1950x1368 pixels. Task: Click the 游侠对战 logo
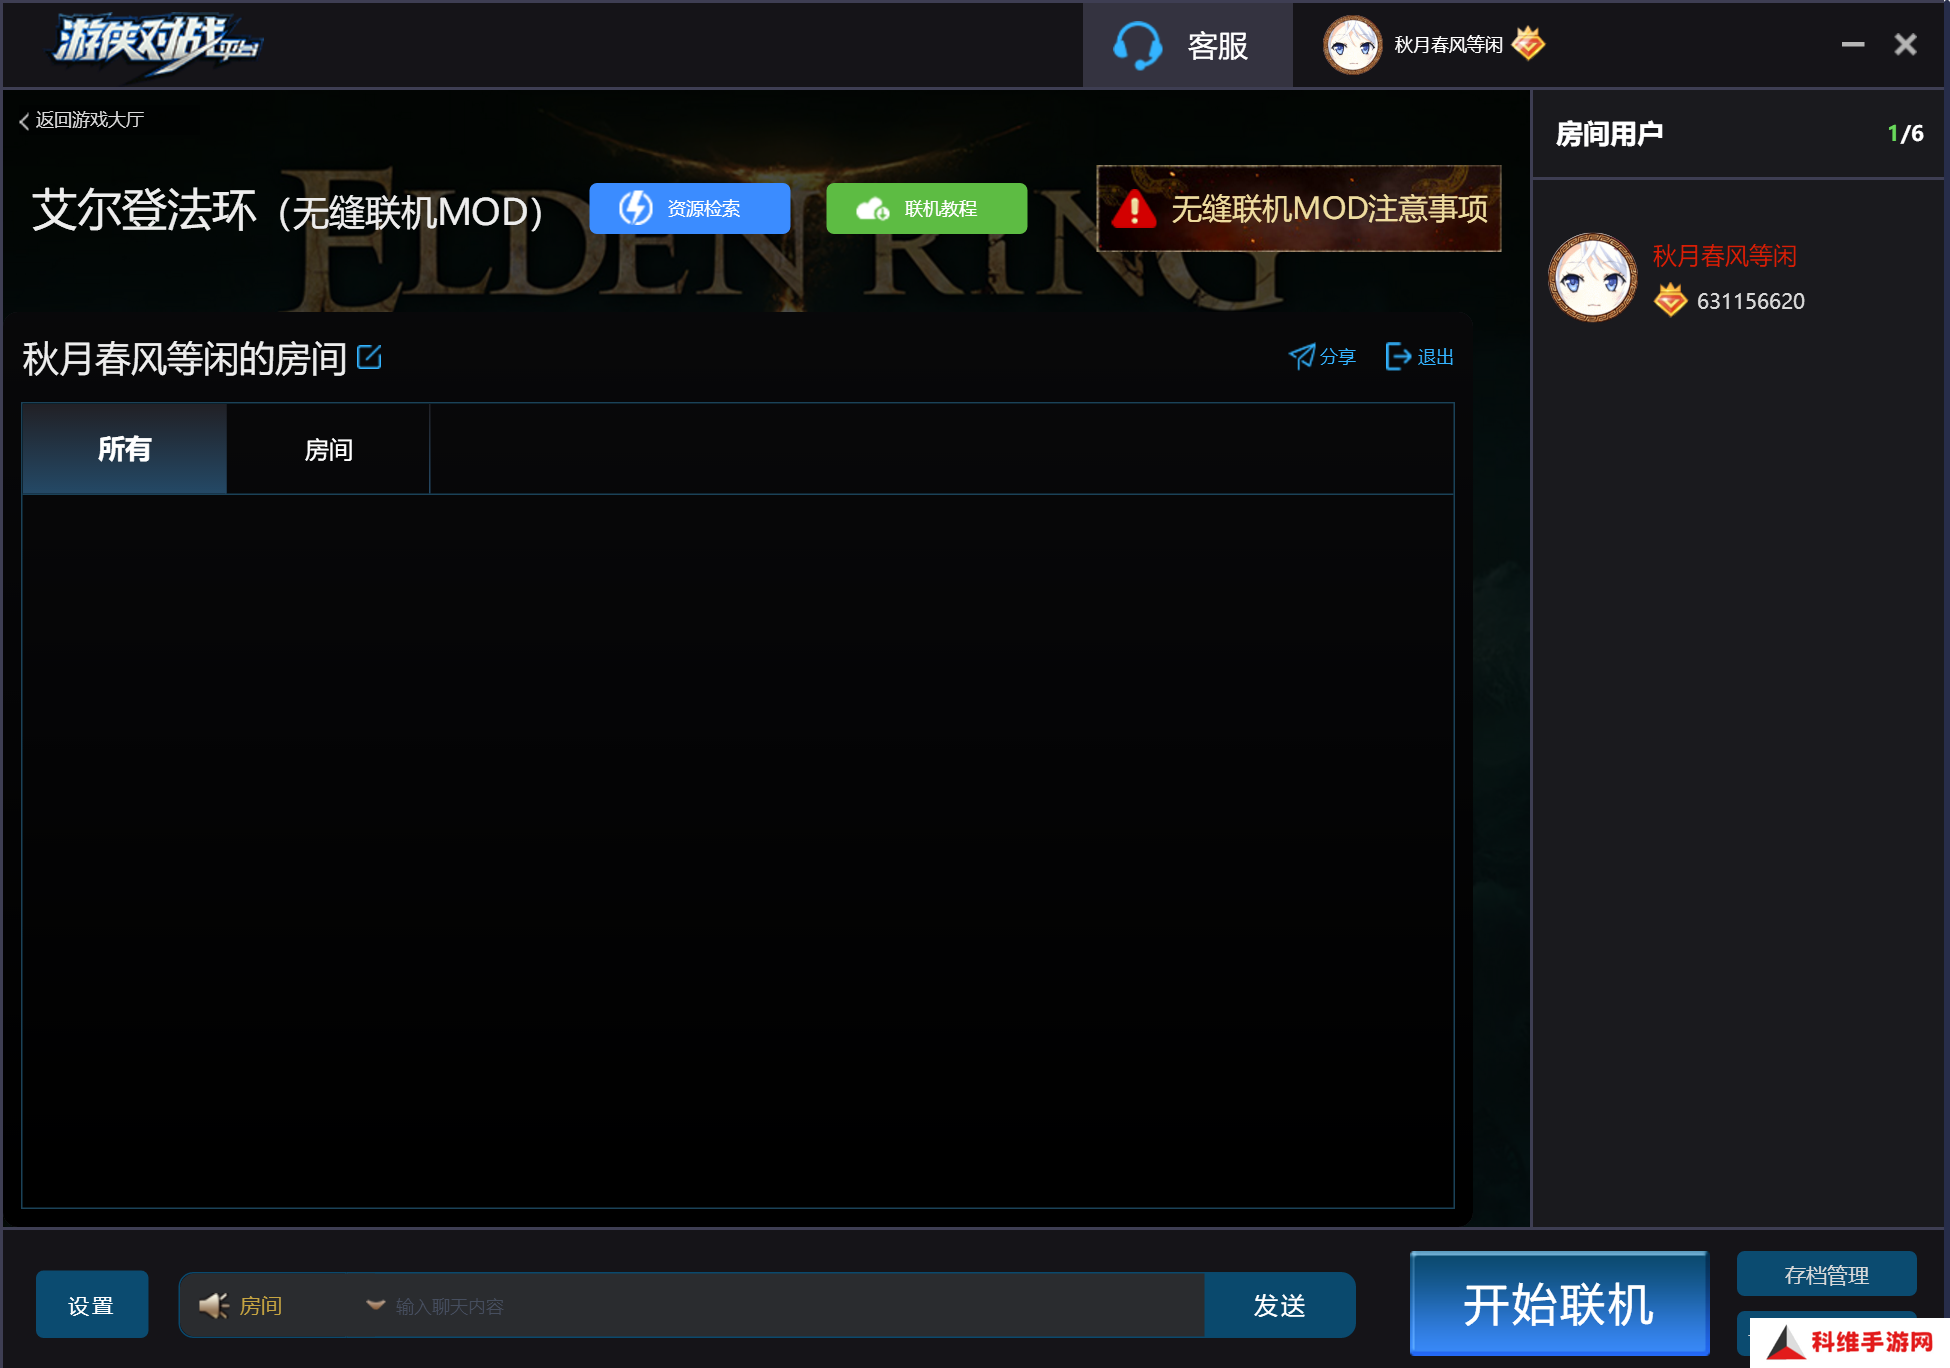click(157, 44)
